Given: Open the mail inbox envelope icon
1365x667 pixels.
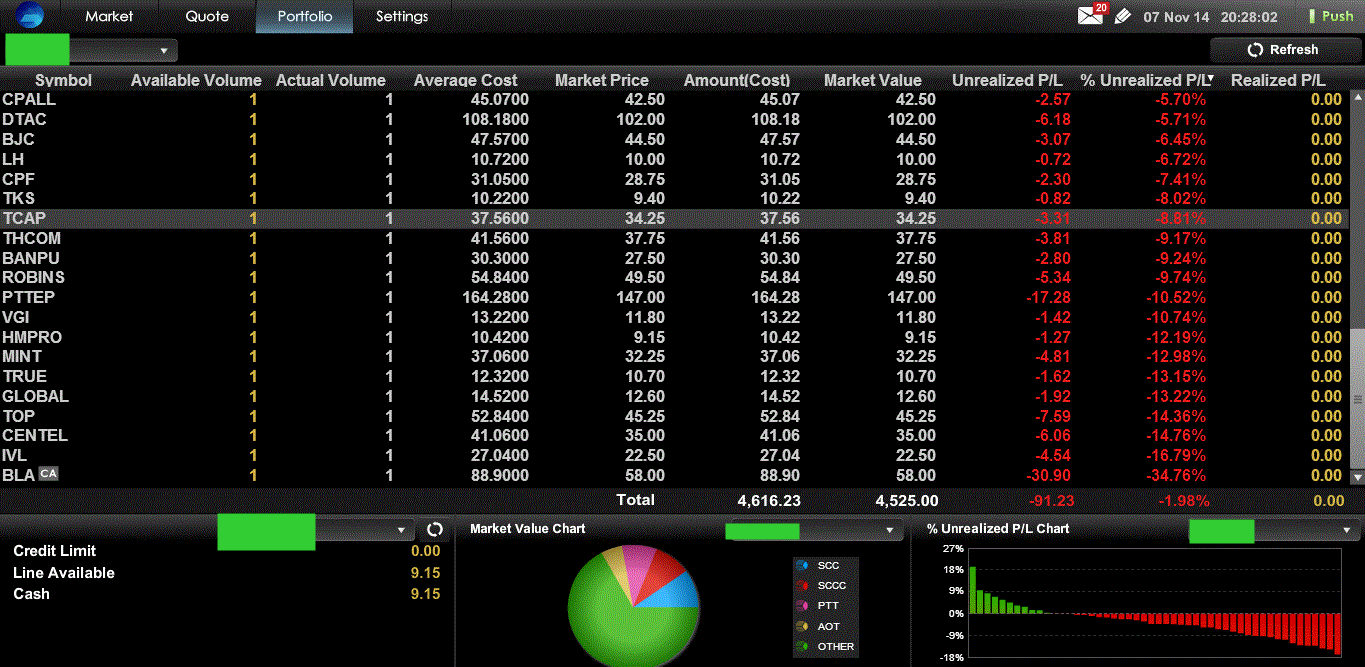Looking at the screenshot, I should [x=1090, y=16].
